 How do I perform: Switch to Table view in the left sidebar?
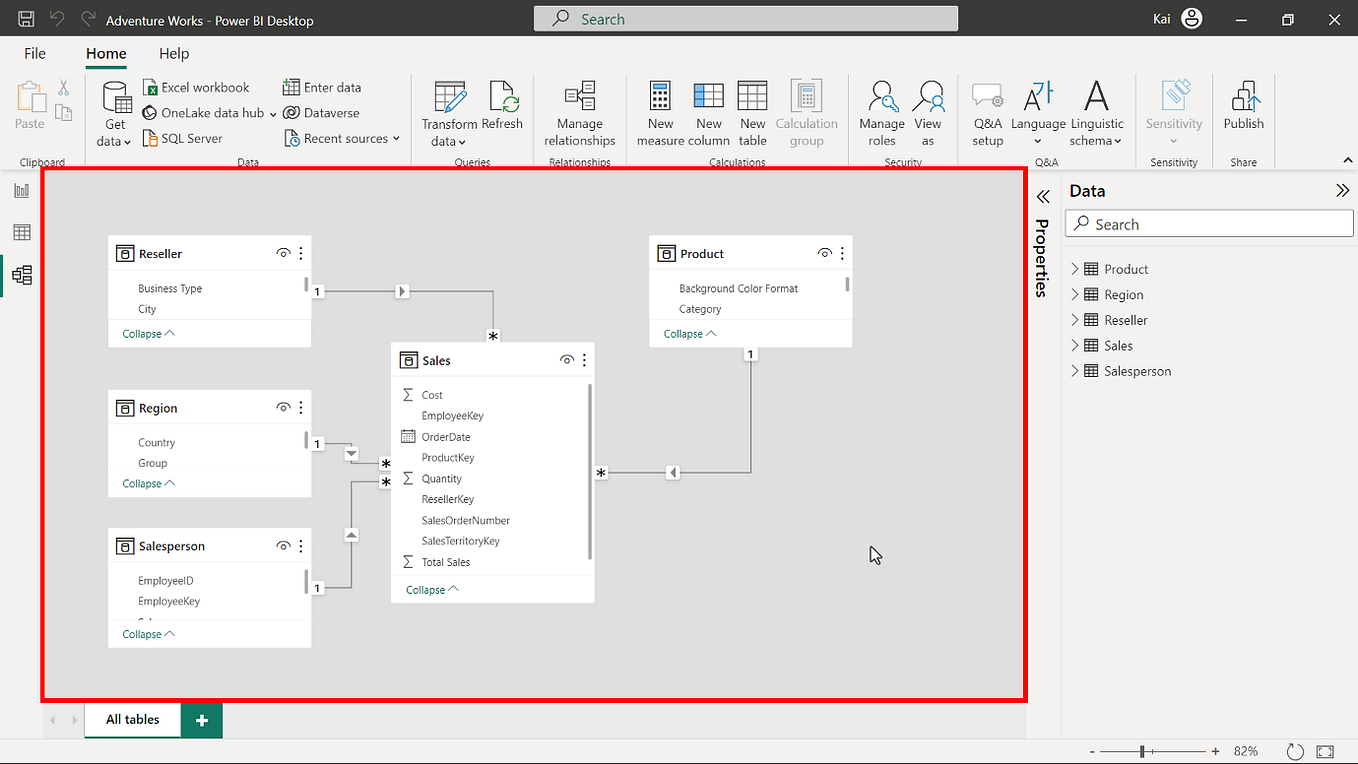(x=21, y=232)
